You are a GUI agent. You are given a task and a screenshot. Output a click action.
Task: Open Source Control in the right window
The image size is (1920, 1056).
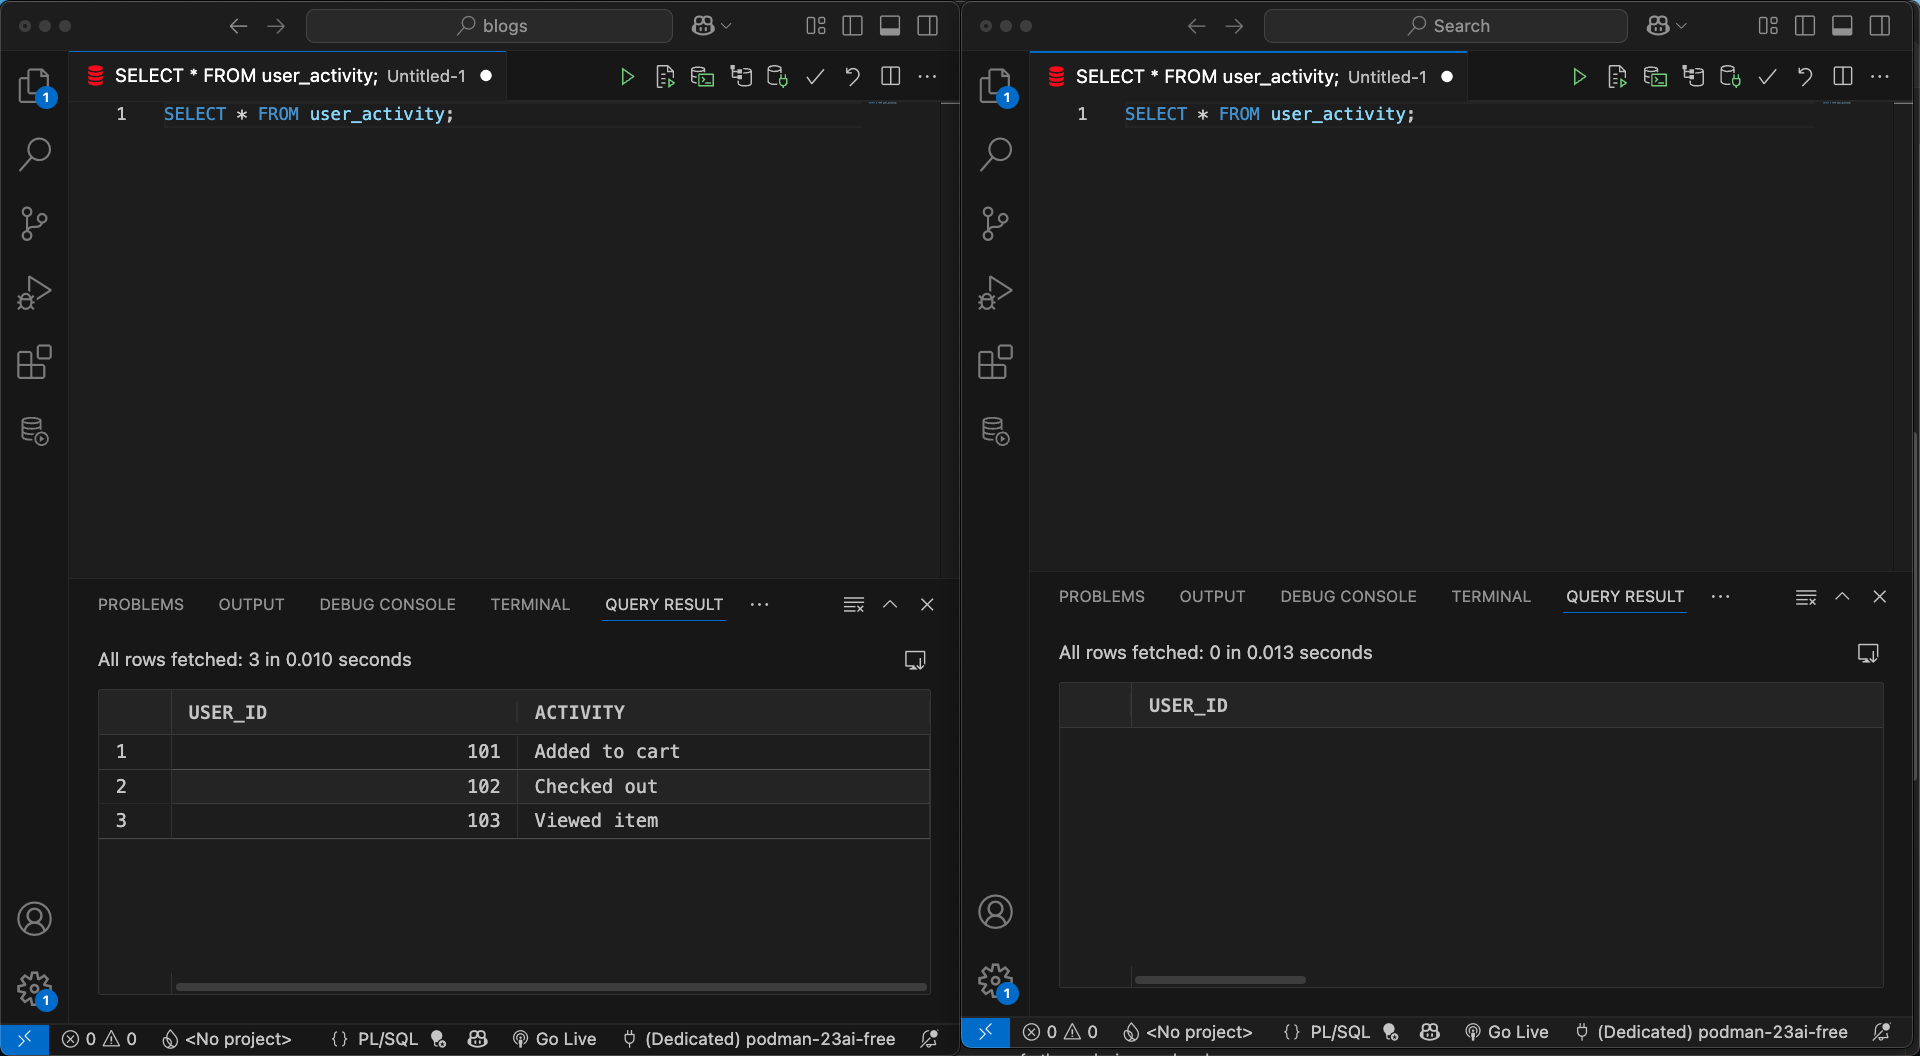click(996, 223)
